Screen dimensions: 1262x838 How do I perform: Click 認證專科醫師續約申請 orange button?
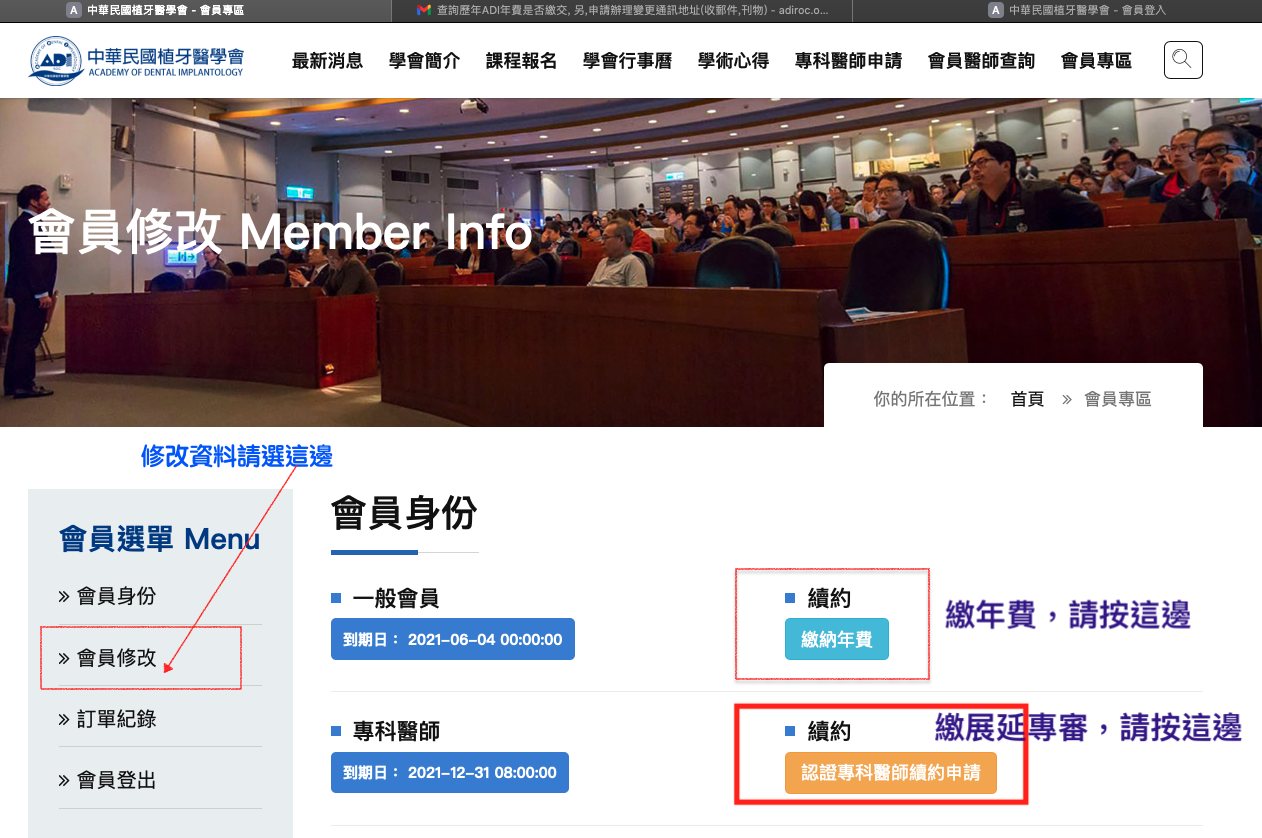click(x=890, y=773)
